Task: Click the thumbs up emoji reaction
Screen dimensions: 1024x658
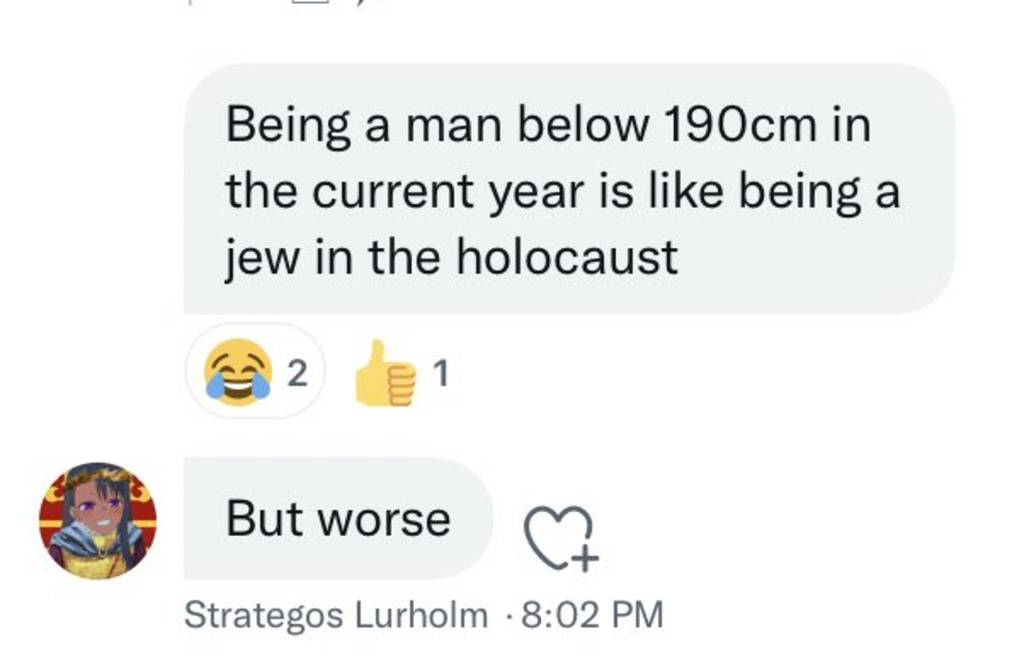Action: point(385,373)
